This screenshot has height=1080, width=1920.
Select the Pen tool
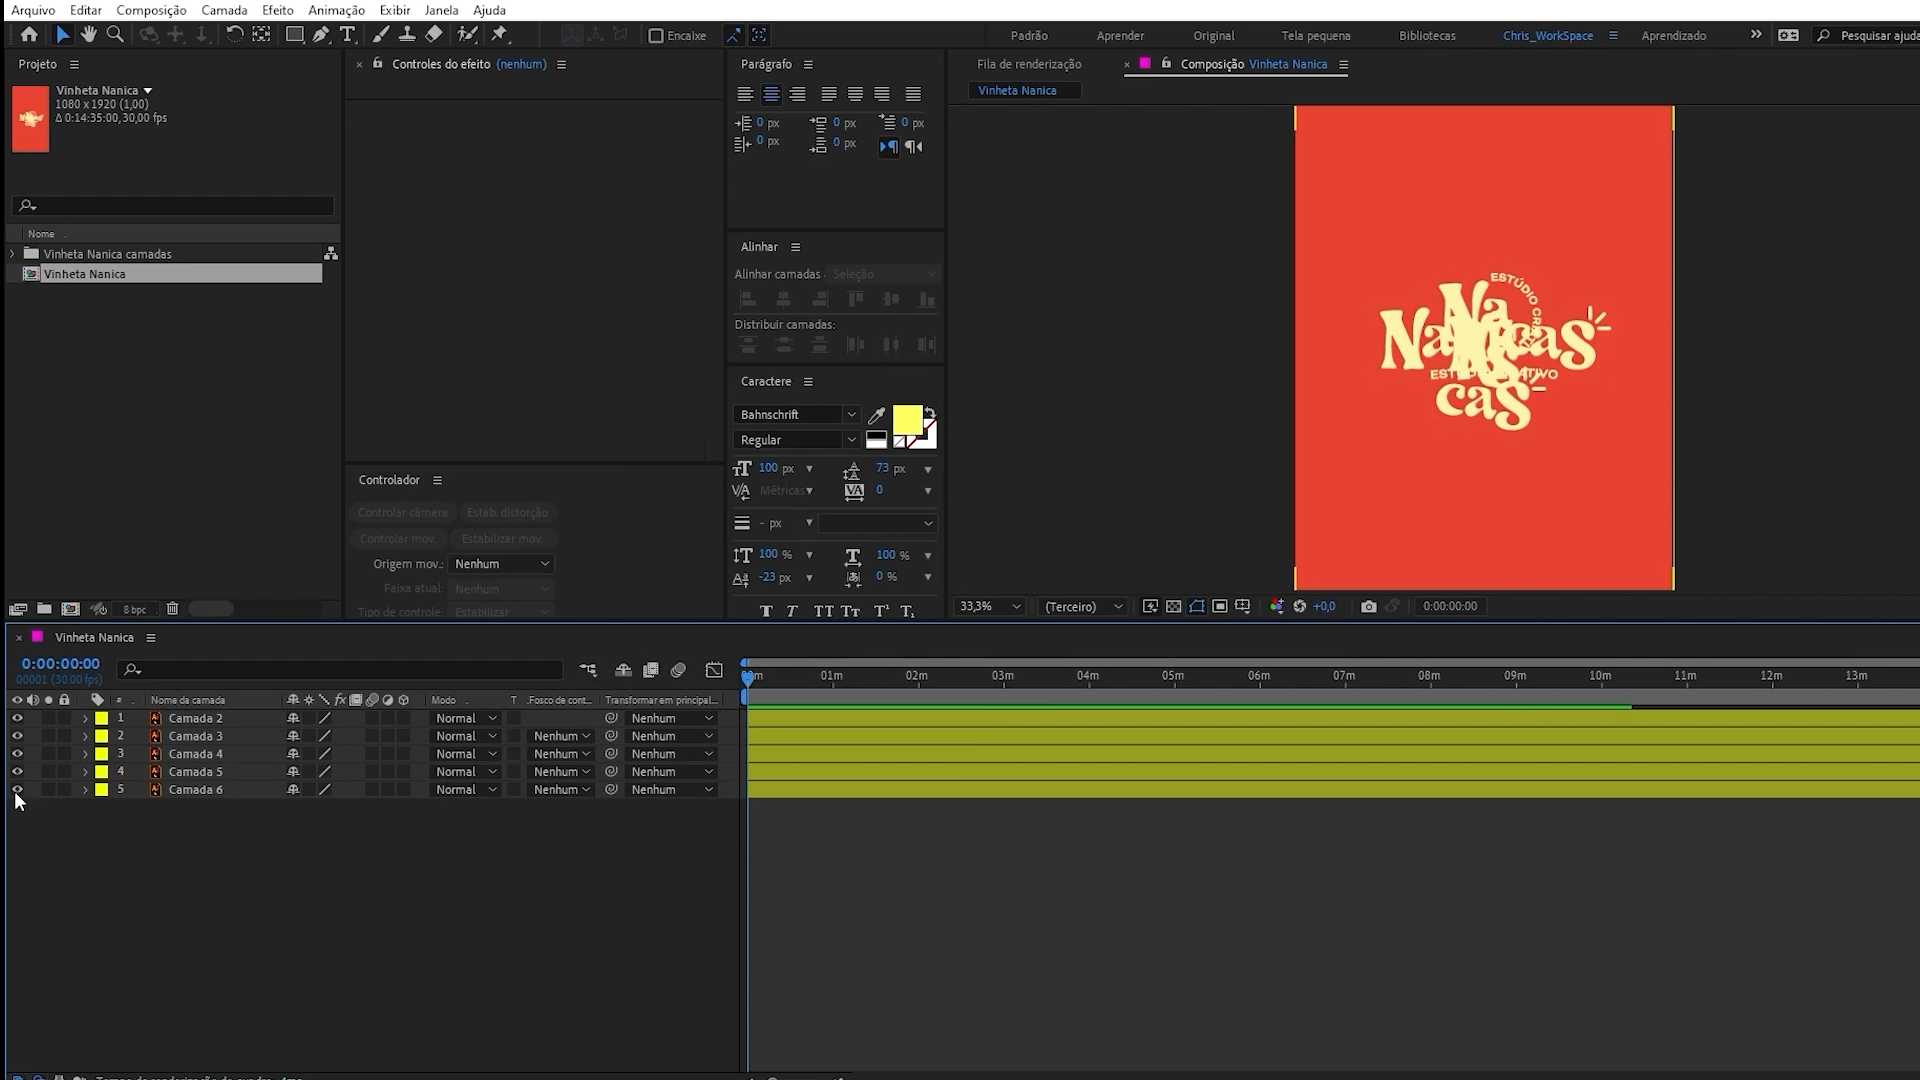pos(321,35)
